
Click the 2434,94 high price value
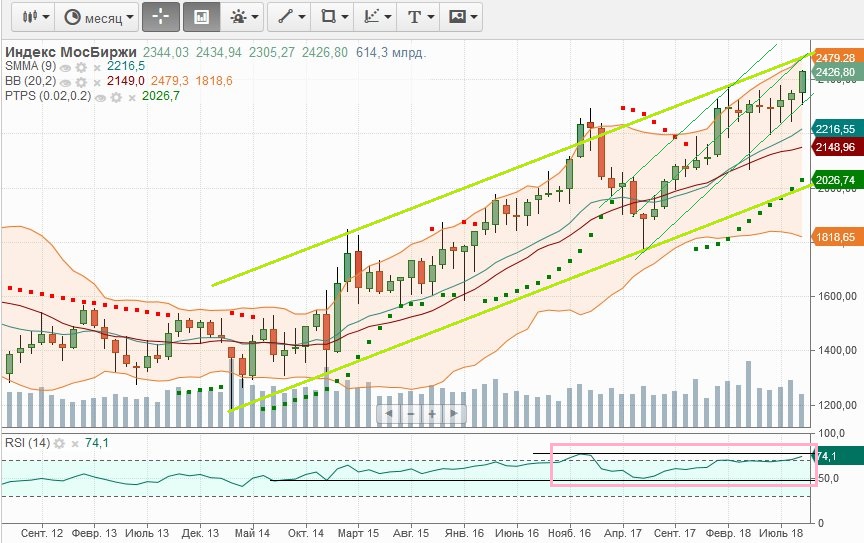[219, 53]
